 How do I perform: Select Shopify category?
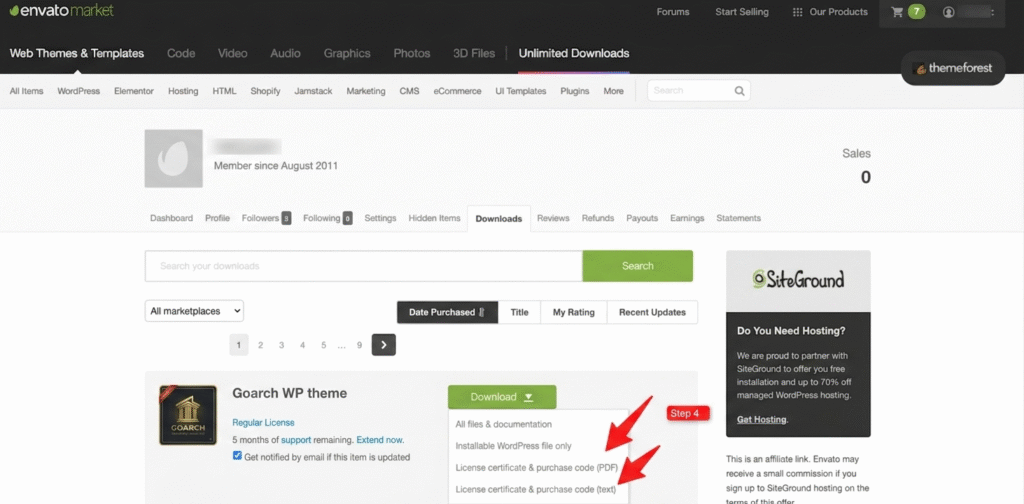(x=265, y=91)
